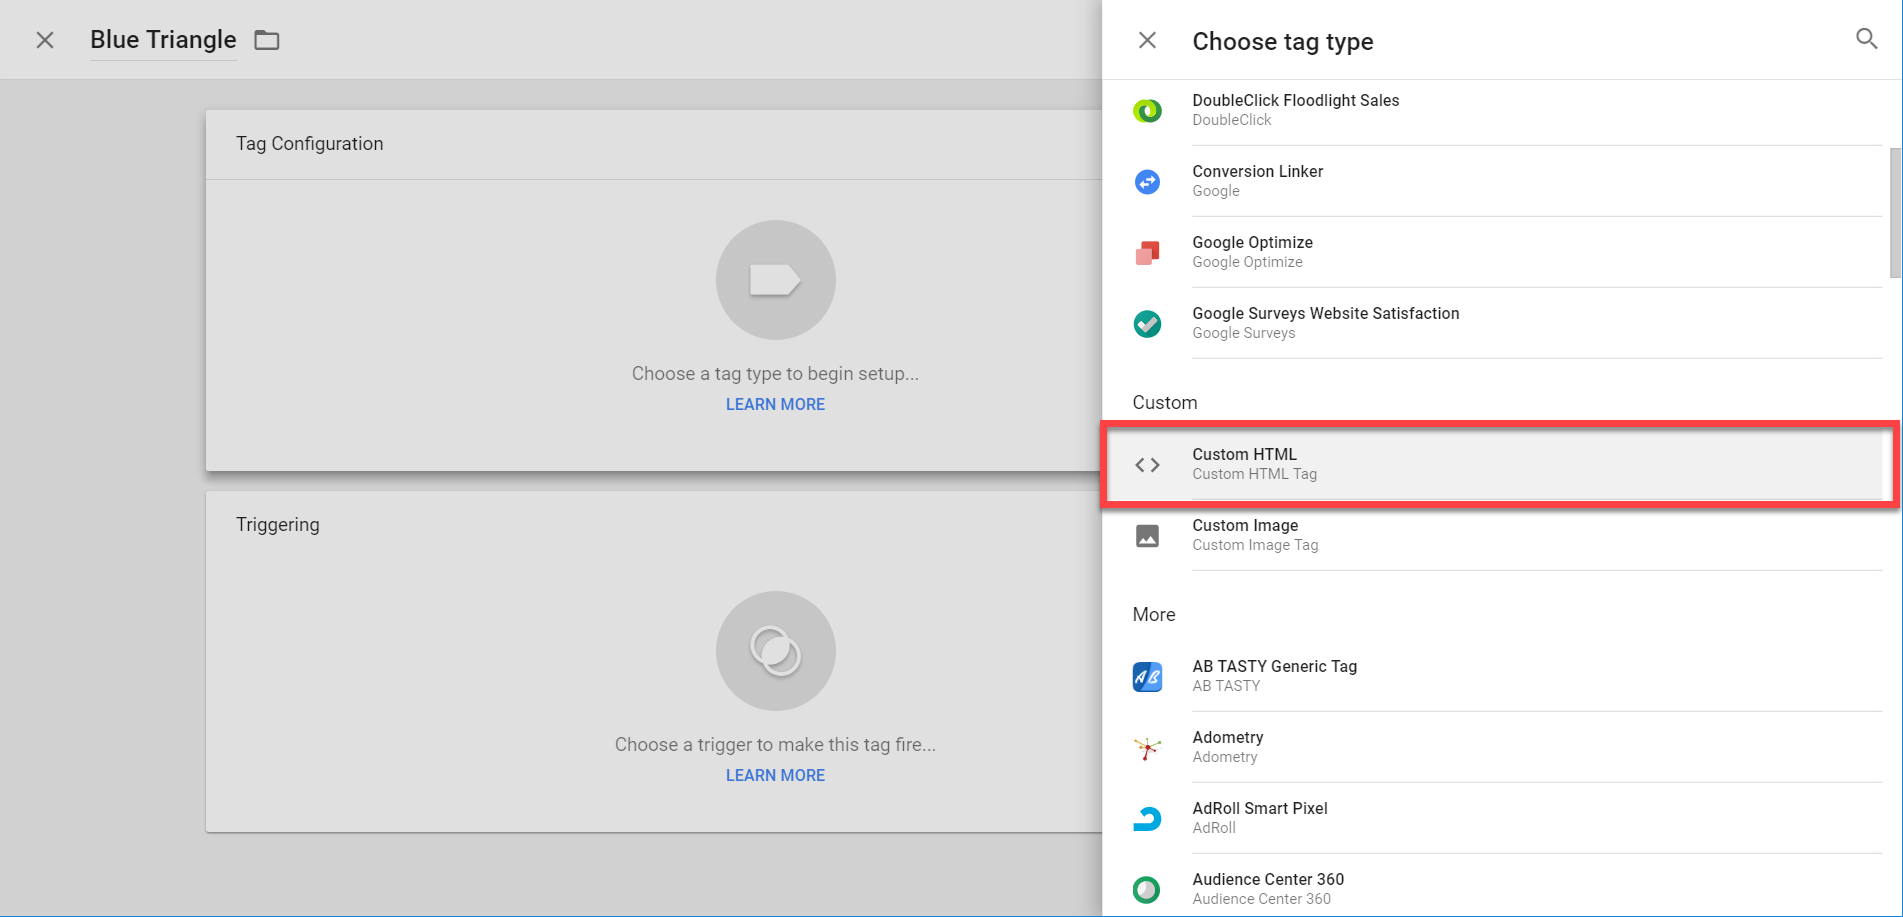Click the Google Surveys checkmark icon

pyautogui.click(x=1147, y=323)
